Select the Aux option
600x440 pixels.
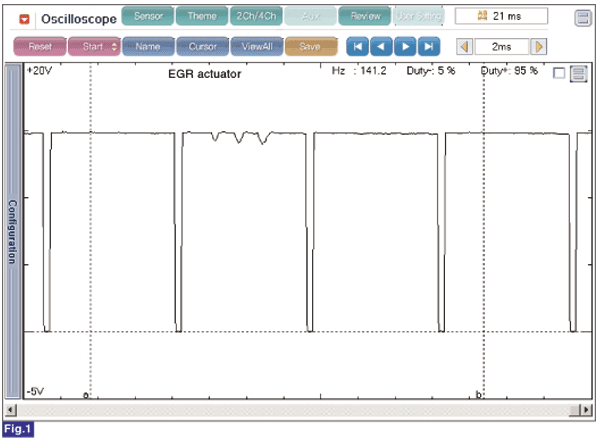(x=310, y=16)
